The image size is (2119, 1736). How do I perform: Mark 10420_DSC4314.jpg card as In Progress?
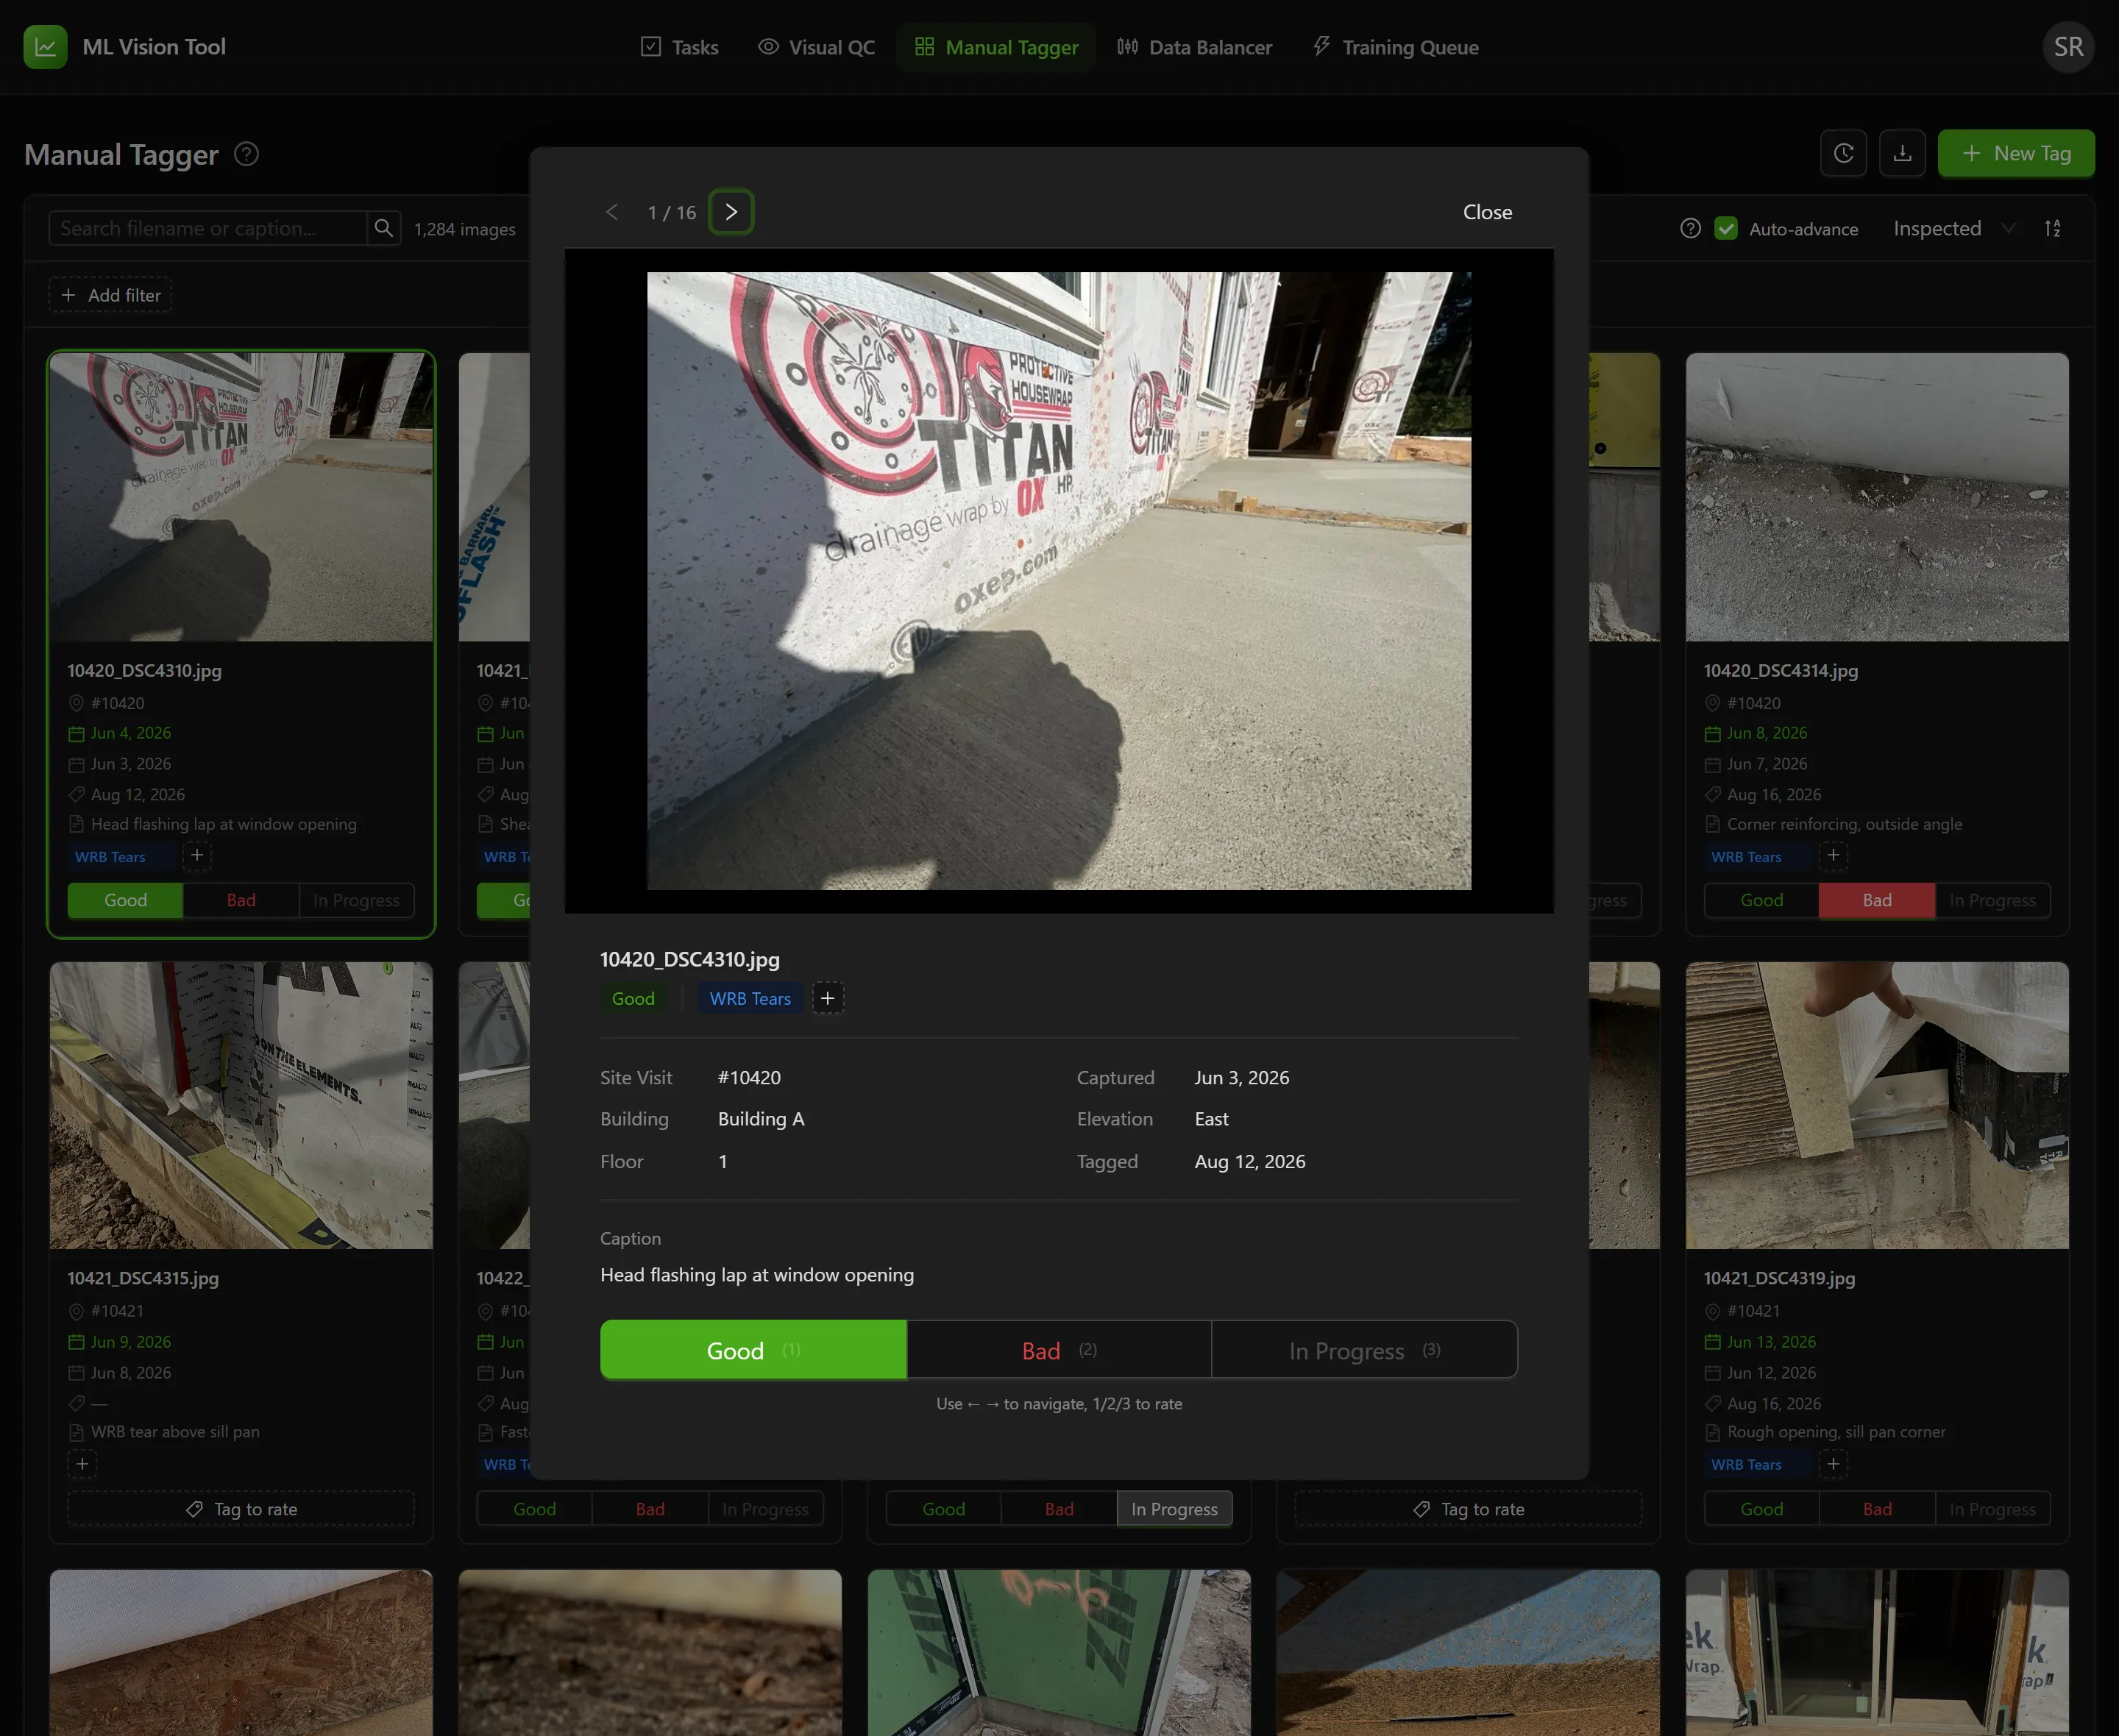[x=1992, y=900]
